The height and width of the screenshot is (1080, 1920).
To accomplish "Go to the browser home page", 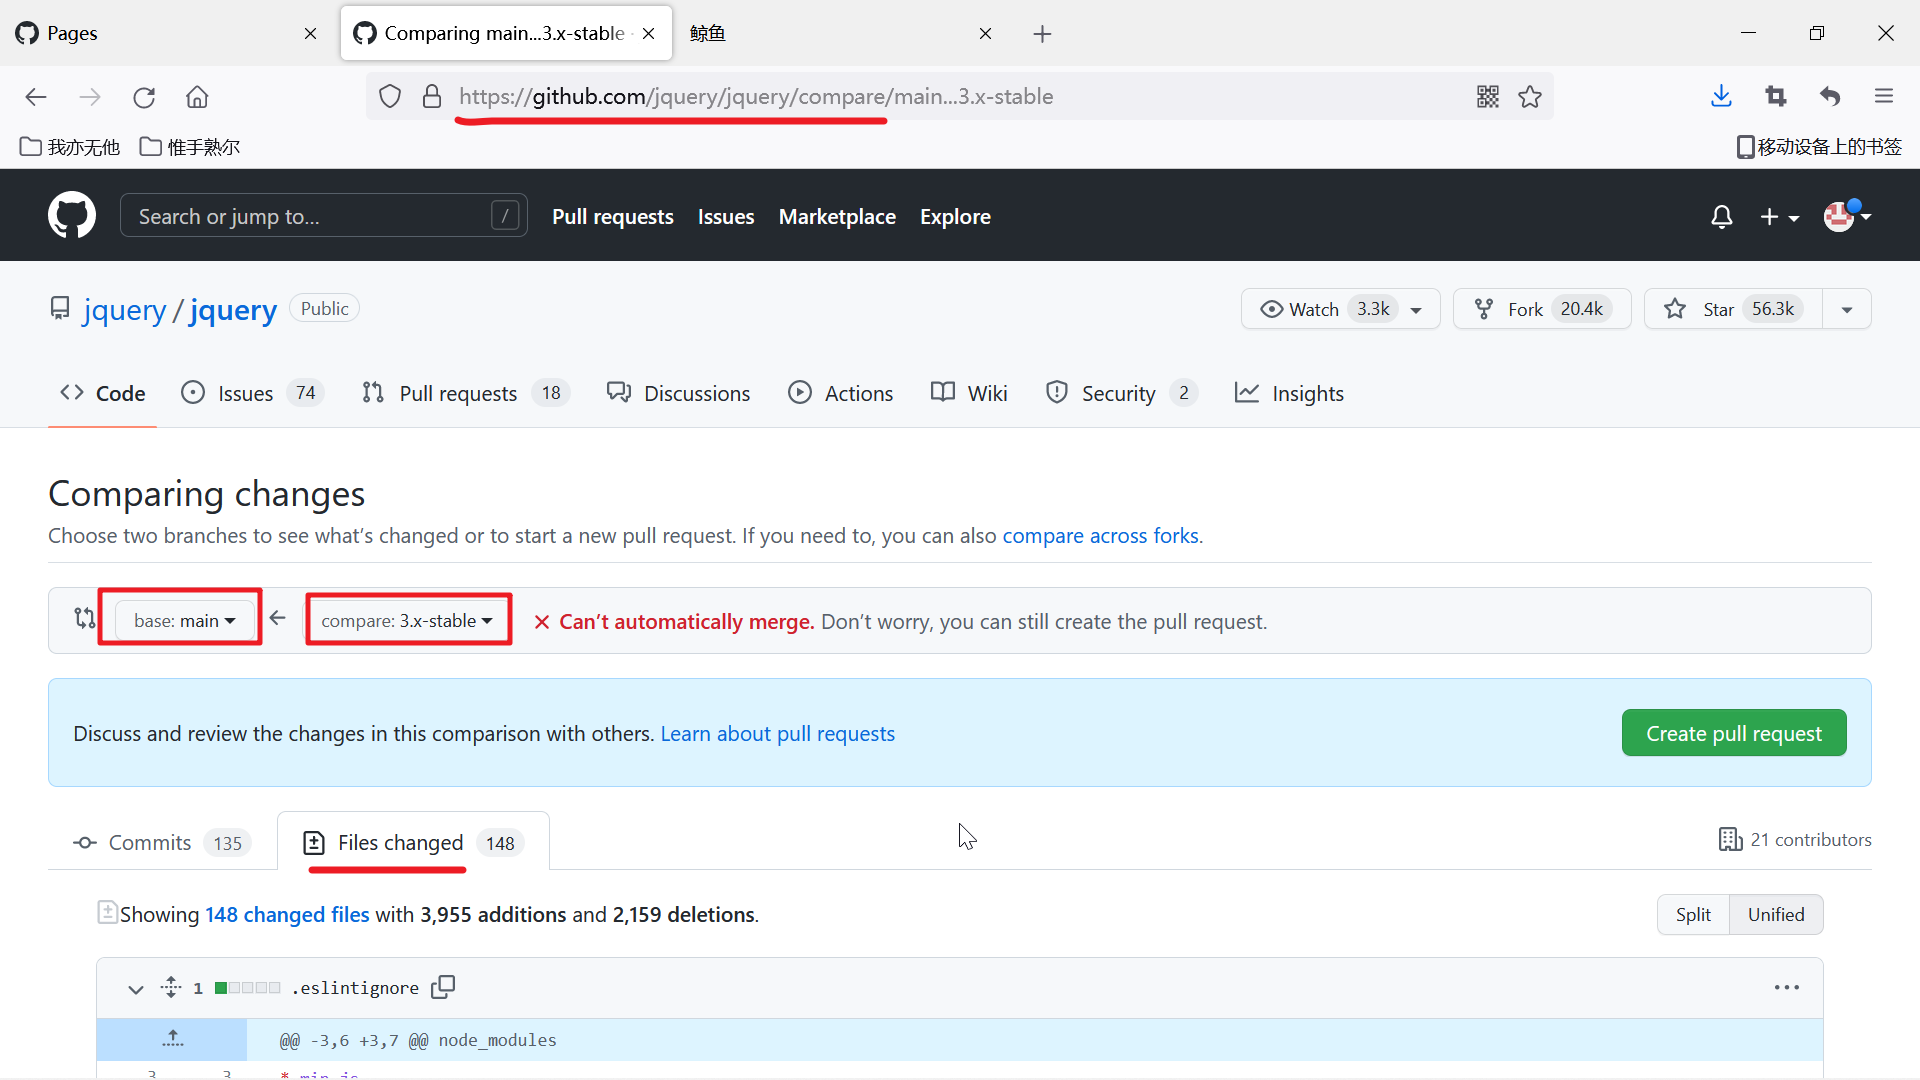I will [197, 97].
